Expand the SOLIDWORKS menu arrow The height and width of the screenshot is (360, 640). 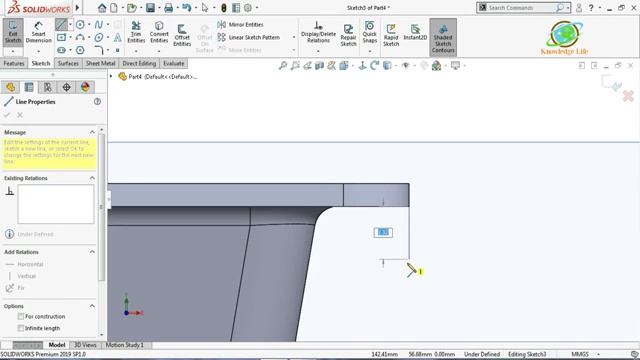click(77, 7)
